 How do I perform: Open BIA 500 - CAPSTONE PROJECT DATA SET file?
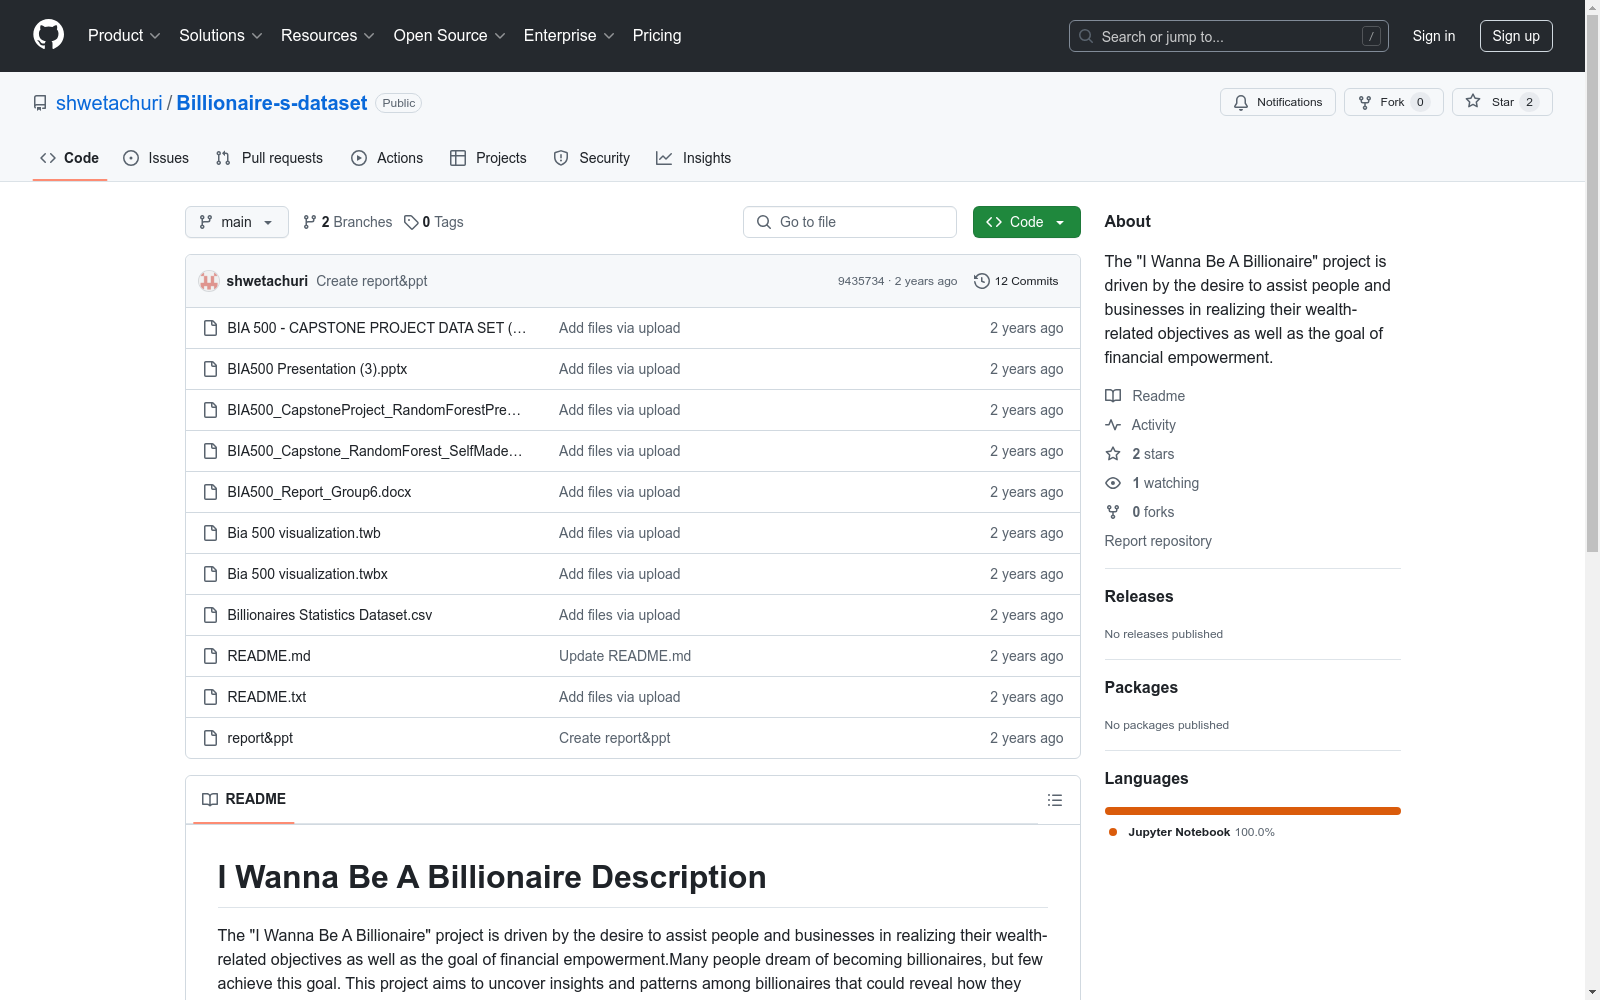(376, 328)
